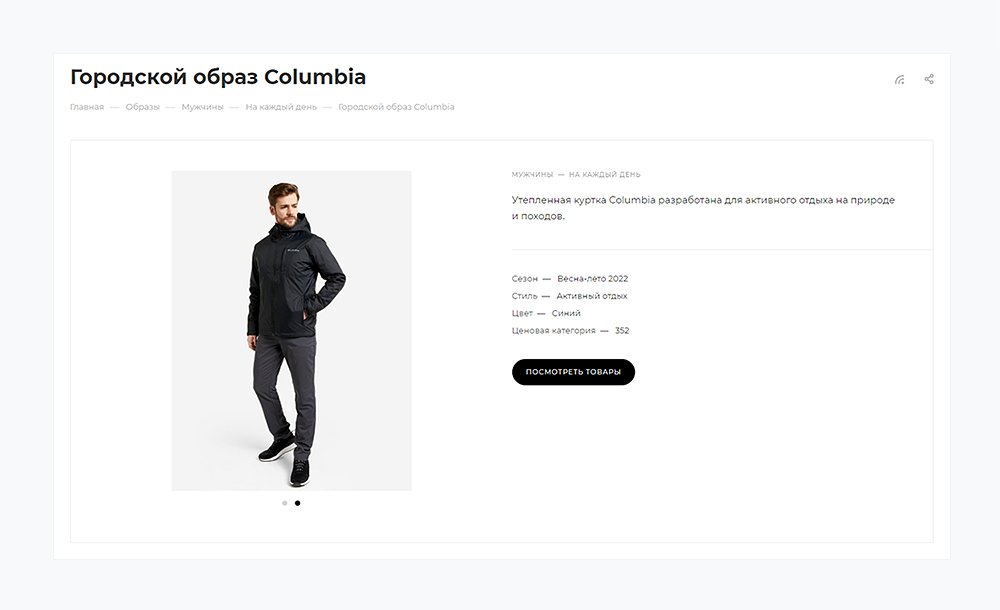Image resolution: width=1000 pixels, height=610 pixels.
Task: Click the share icon
Action: pyautogui.click(x=929, y=79)
